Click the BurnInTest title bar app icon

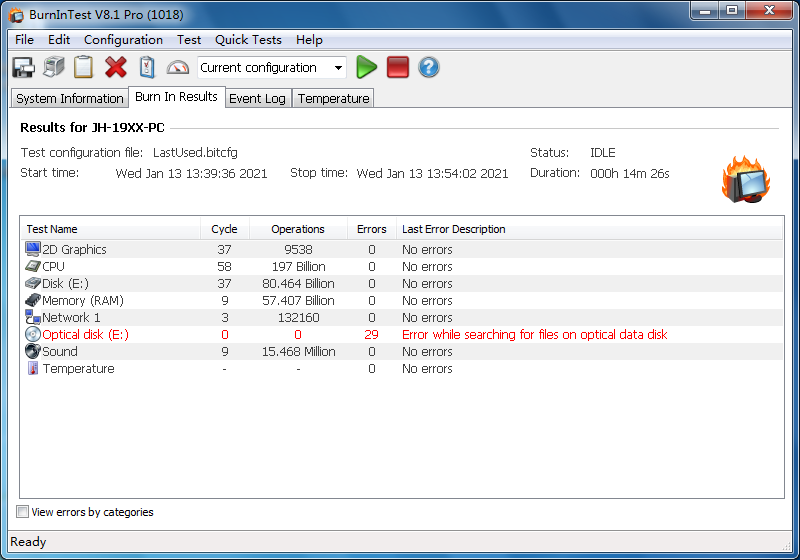[16, 15]
